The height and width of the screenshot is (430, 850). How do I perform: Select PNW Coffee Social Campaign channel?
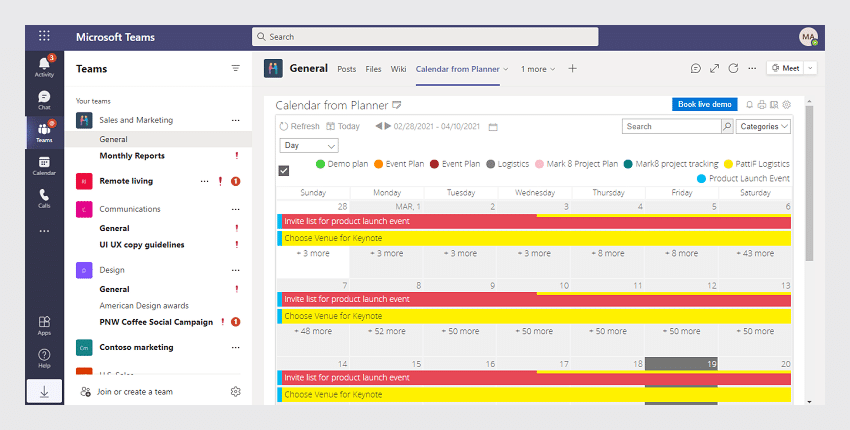click(x=158, y=322)
